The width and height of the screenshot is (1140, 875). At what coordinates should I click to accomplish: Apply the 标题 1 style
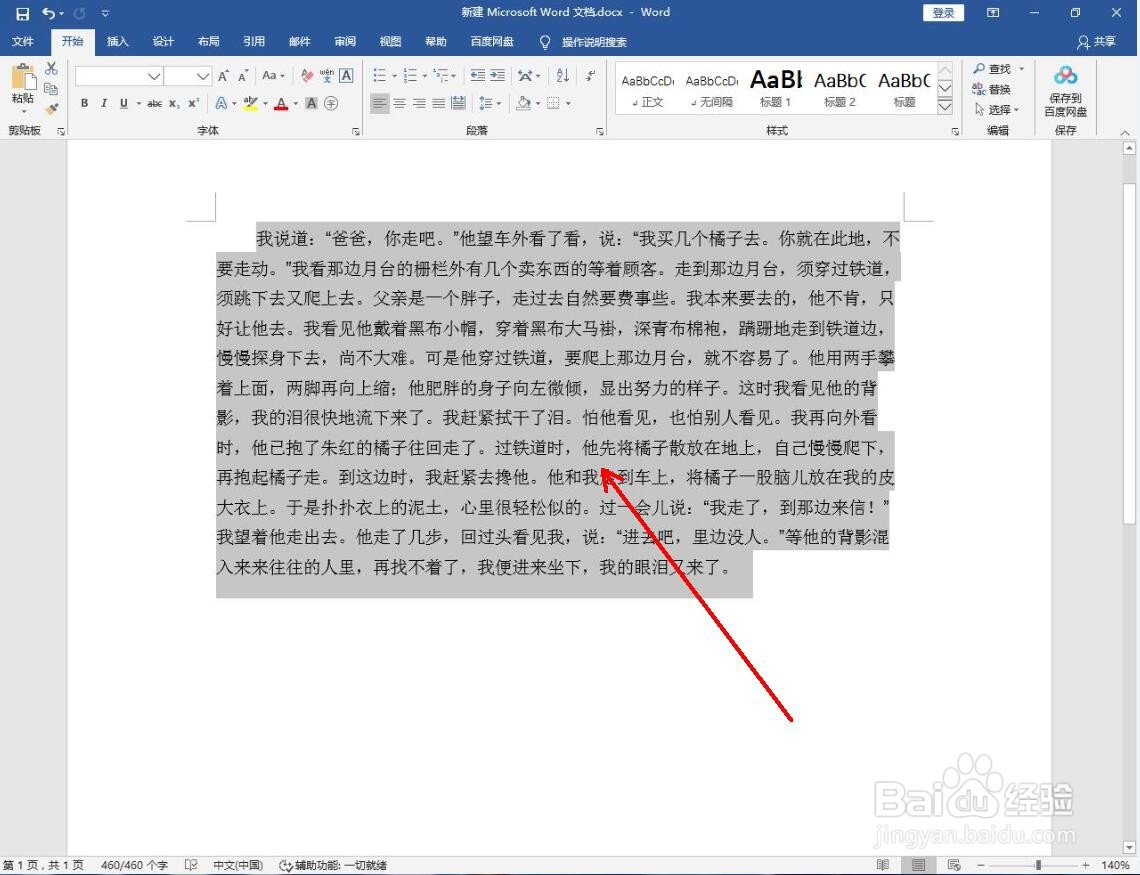pyautogui.click(x=775, y=88)
